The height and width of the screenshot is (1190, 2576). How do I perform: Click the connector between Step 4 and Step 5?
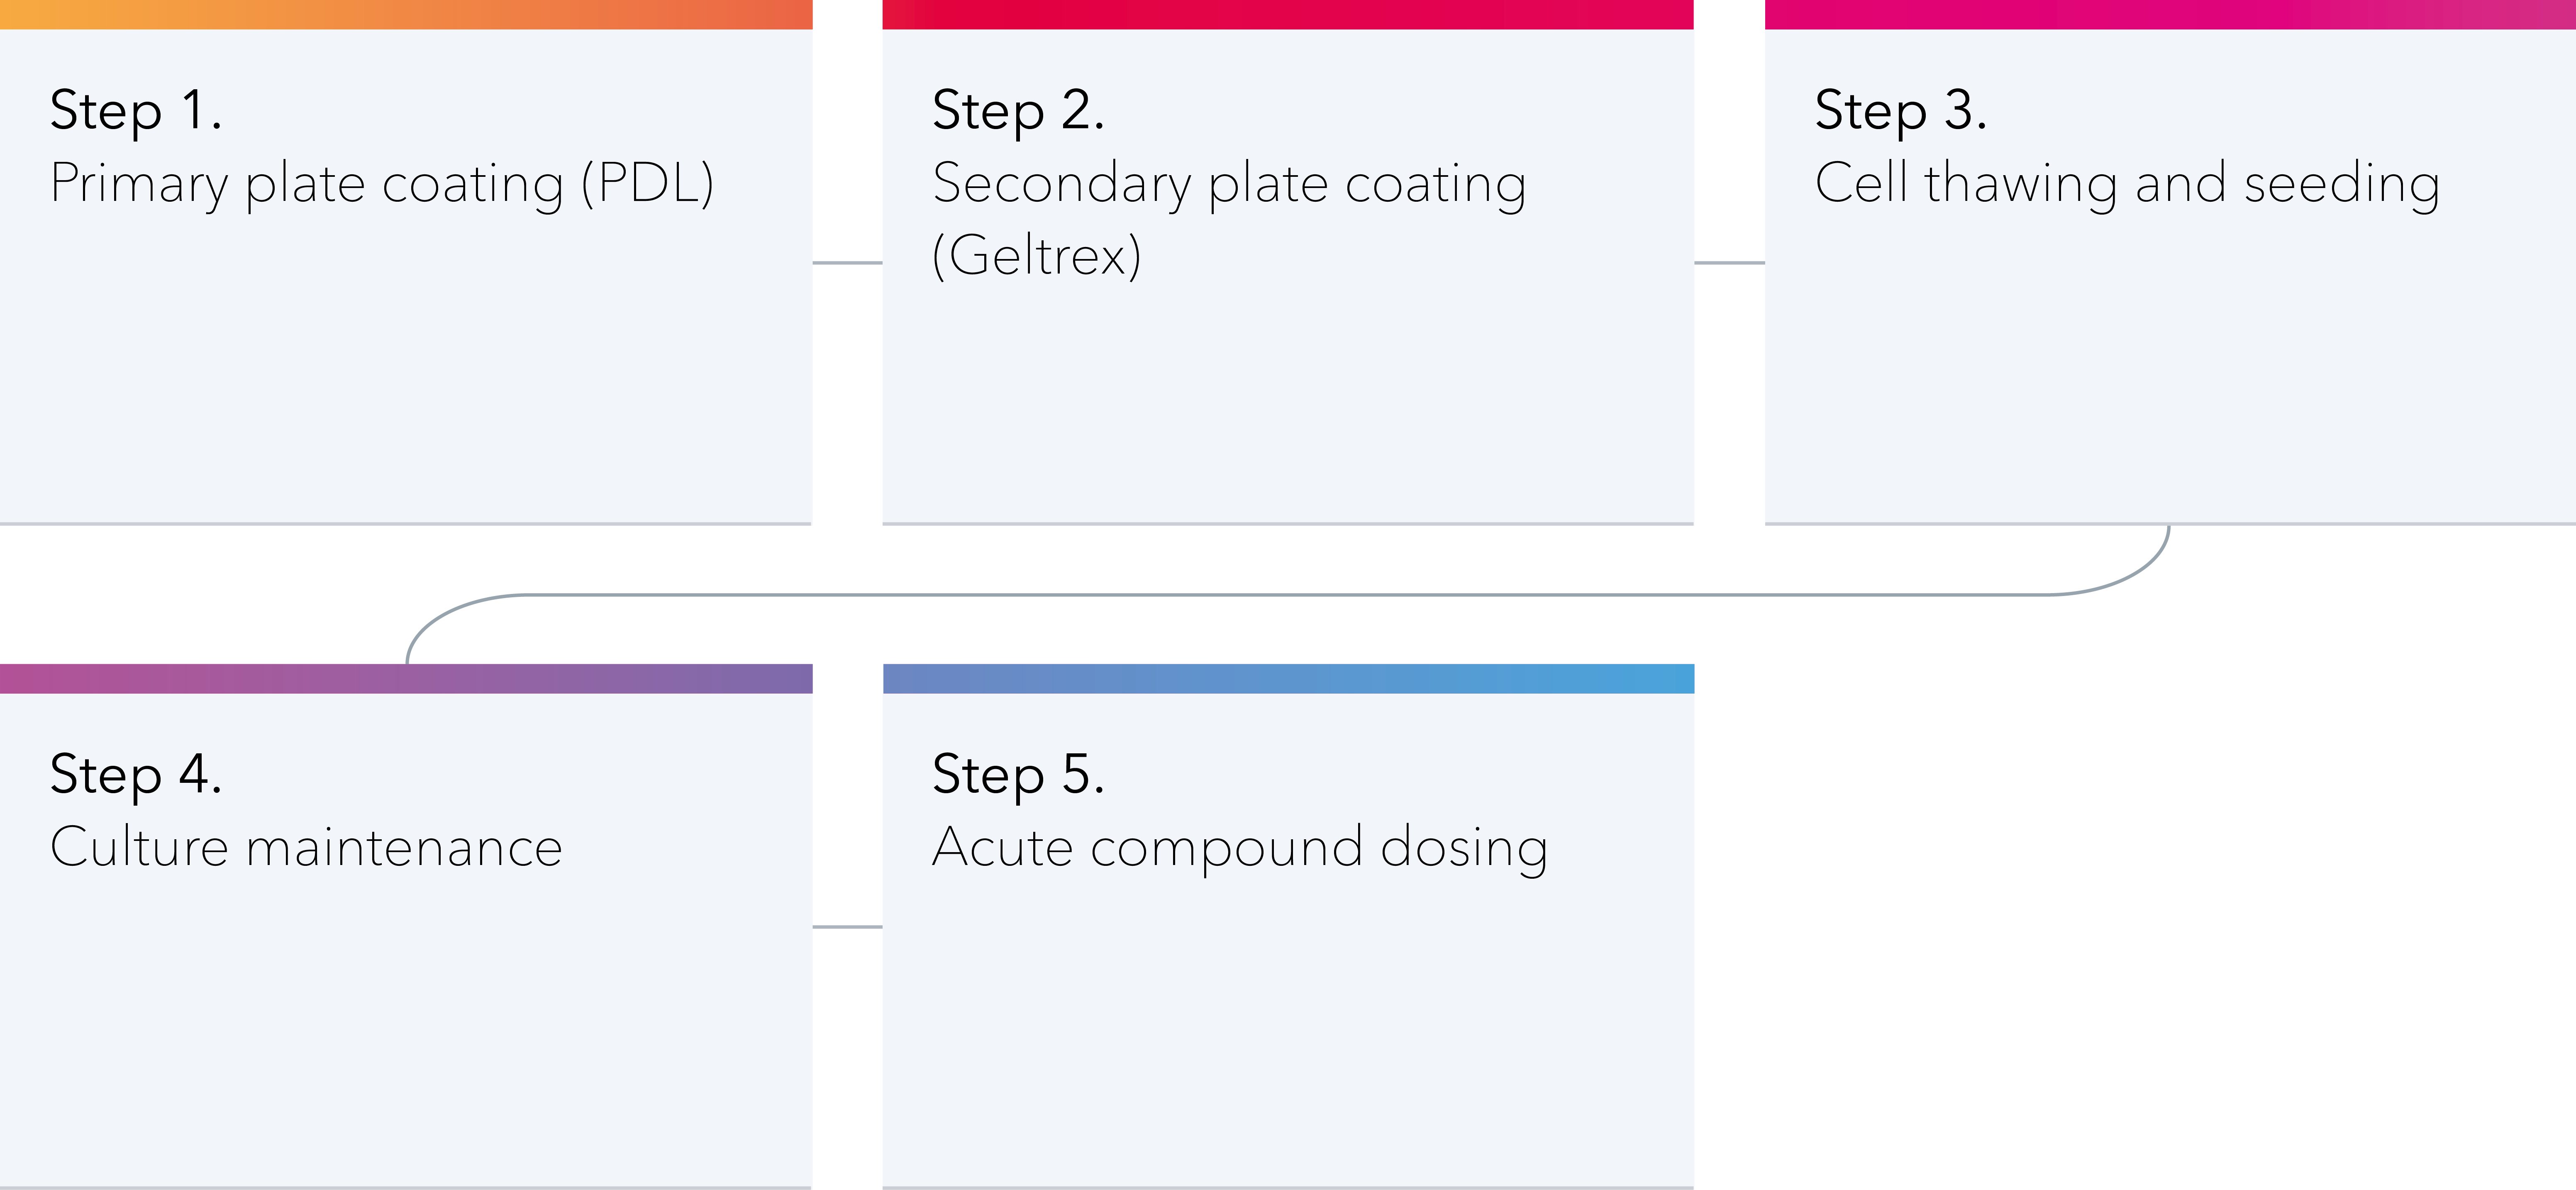coord(847,927)
